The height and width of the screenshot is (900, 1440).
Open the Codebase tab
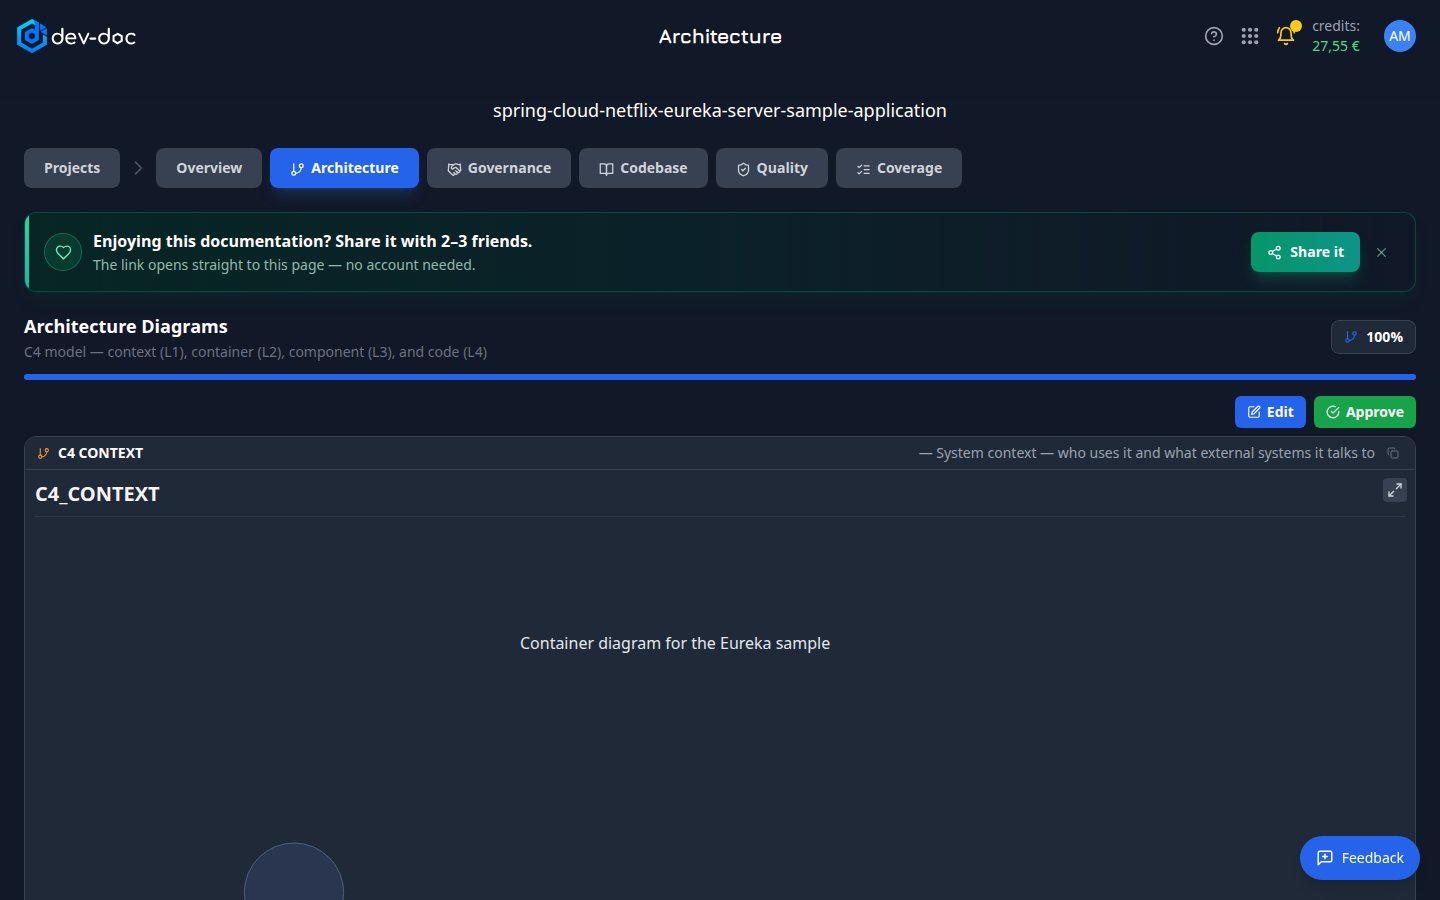[x=643, y=168]
